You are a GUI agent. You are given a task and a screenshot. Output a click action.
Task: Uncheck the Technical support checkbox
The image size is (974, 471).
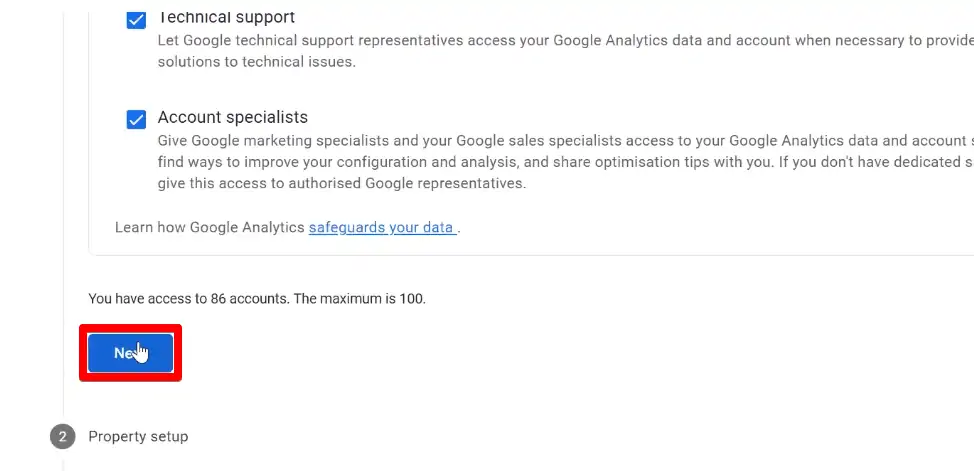[136, 19]
